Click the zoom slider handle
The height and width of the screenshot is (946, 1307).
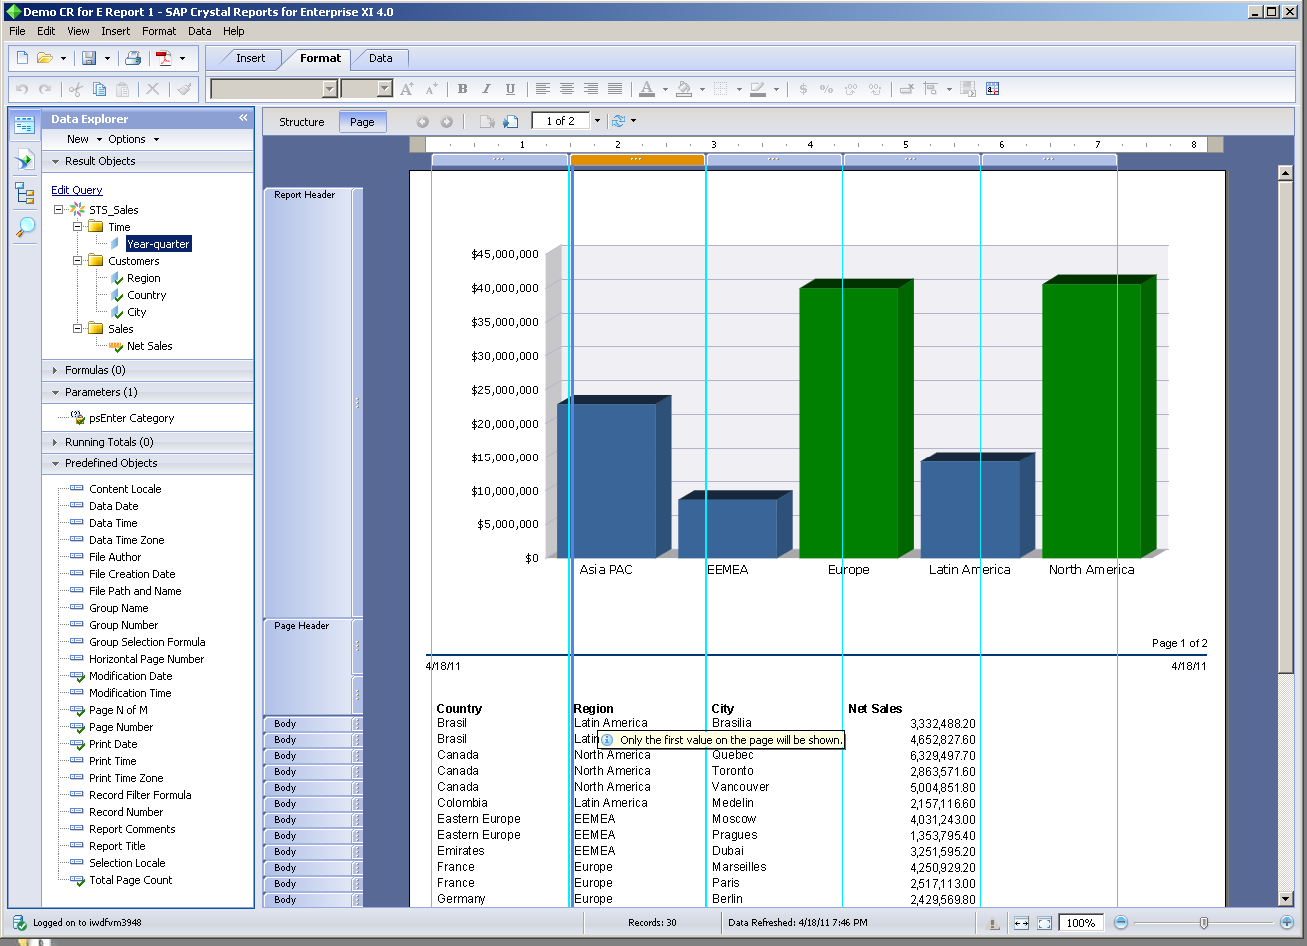pos(1204,923)
